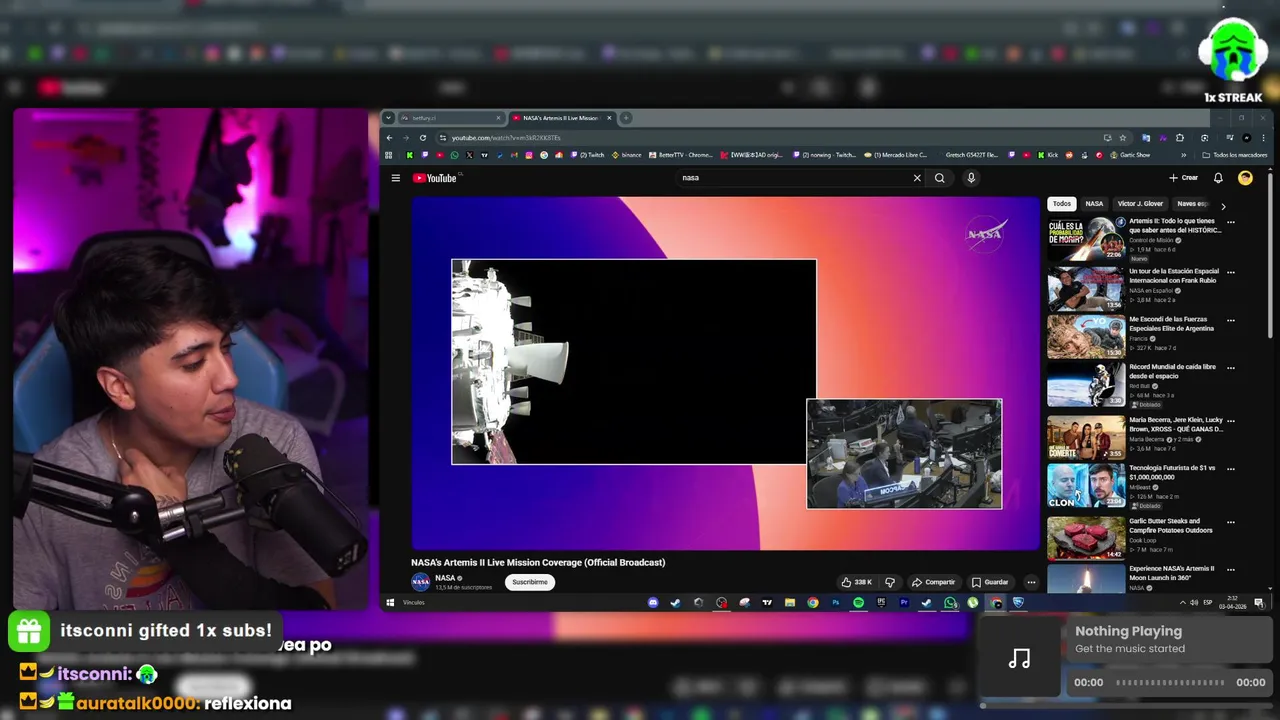
Task: Open Photoshop from the taskbar
Action: [x=836, y=603]
